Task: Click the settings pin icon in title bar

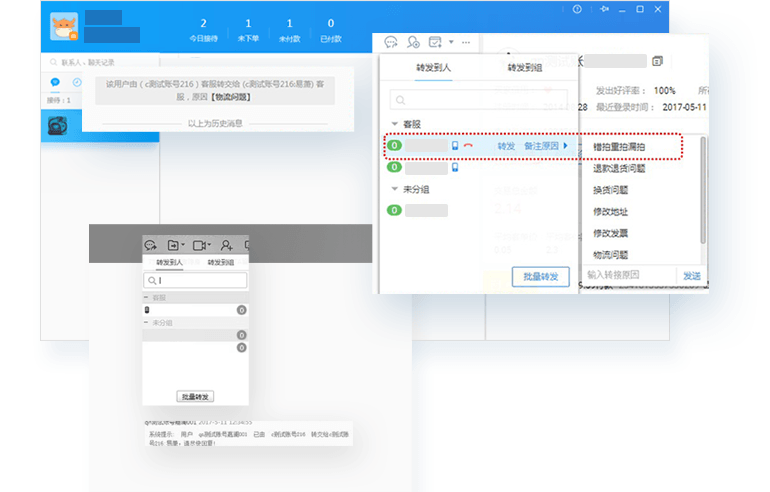Action: click(x=605, y=9)
